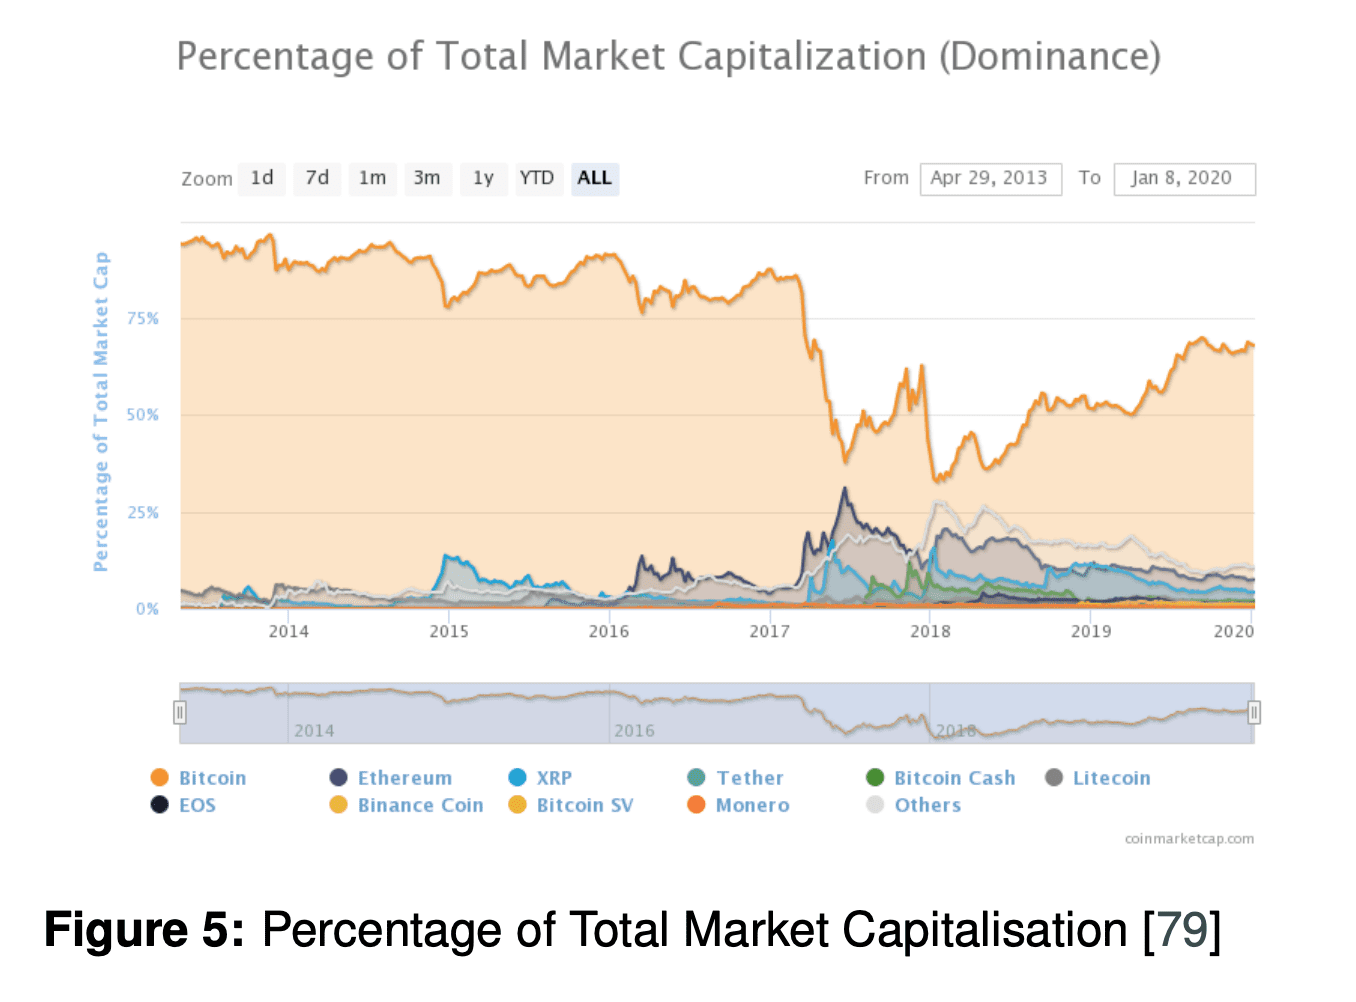
Task: Select the 1d zoom range
Action: (x=262, y=178)
